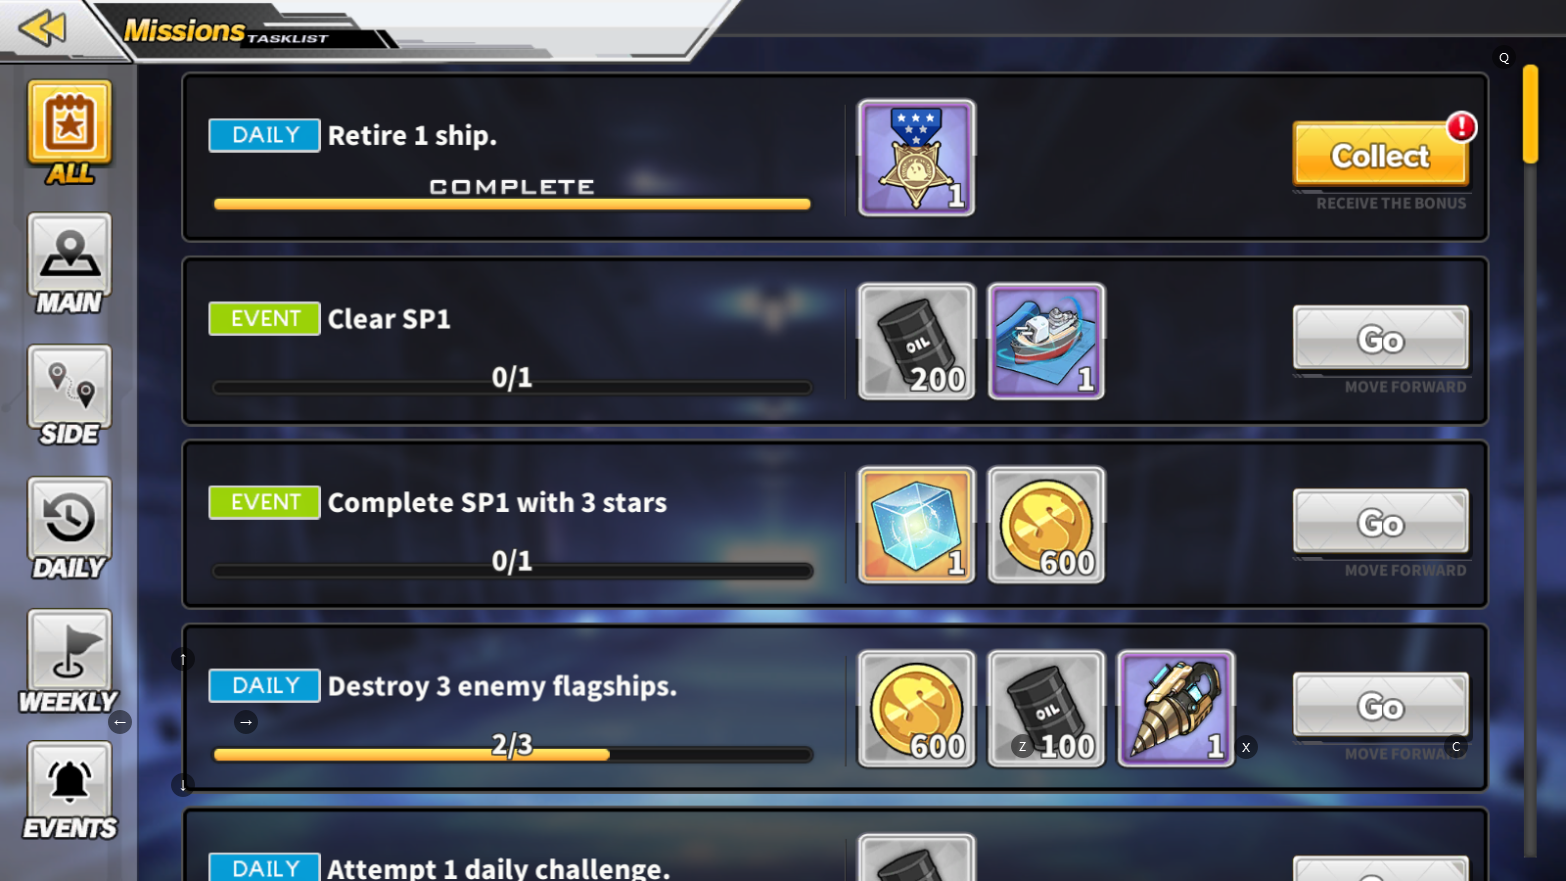The height and width of the screenshot is (881, 1566).
Task: Tap the 600 coins reward under SP1 stars
Action: (x=1046, y=525)
